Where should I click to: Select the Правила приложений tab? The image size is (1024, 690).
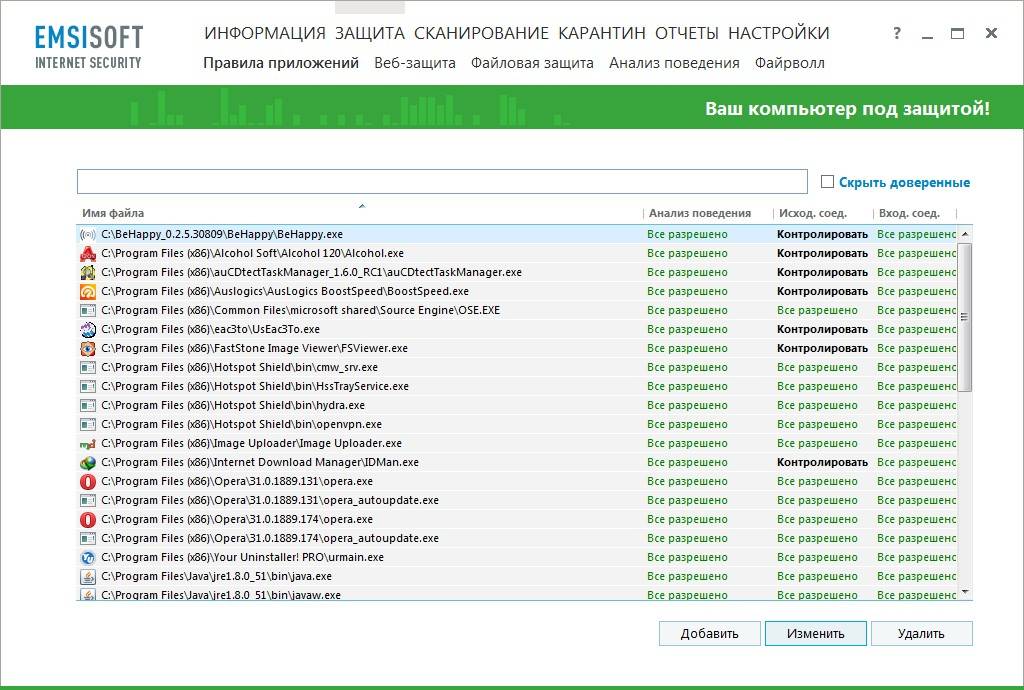point(281,63)
